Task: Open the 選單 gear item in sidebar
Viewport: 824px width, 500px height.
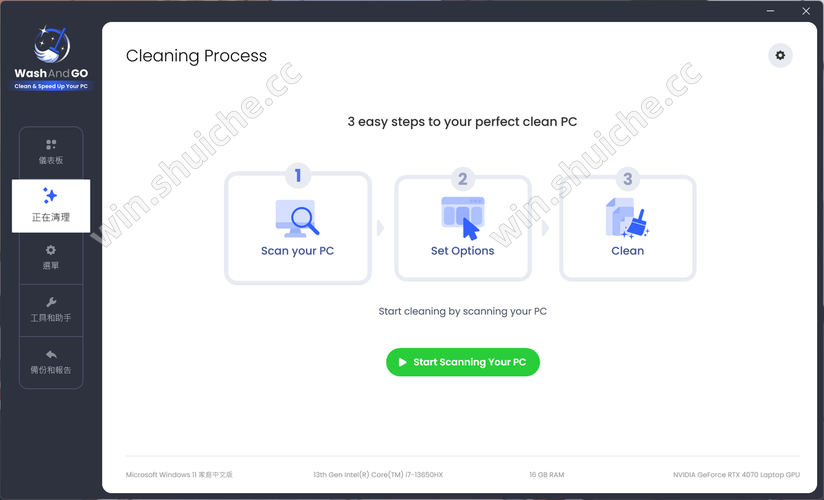Action: coord(51,258)
